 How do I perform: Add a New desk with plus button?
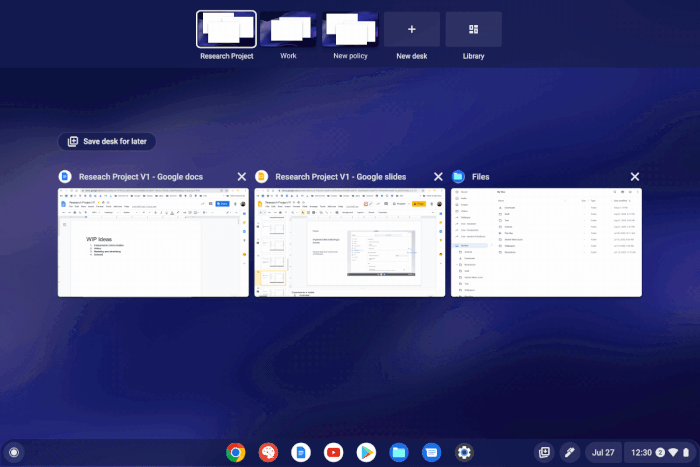[412, 29]
